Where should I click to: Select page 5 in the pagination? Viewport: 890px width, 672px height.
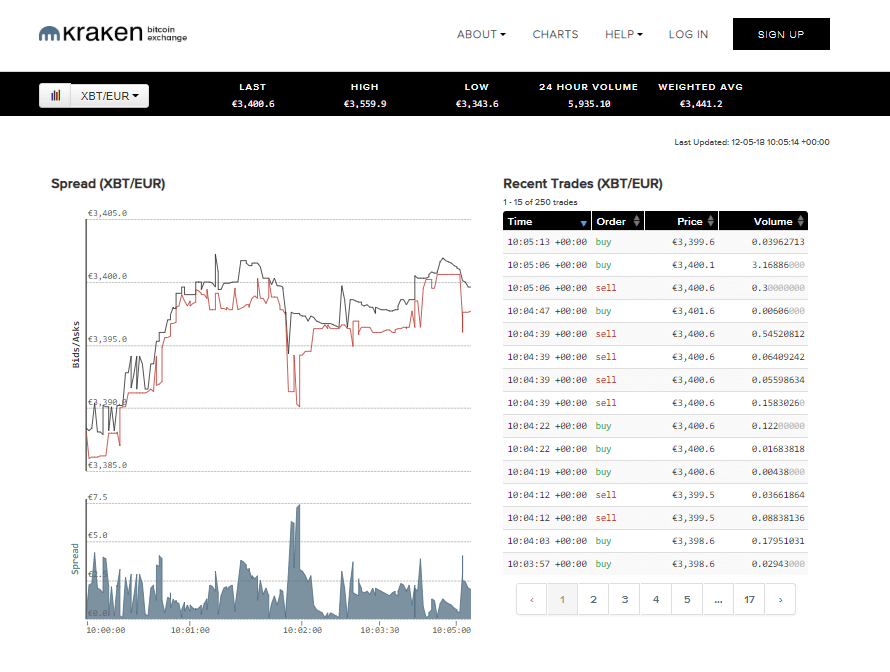coord(687,600)
